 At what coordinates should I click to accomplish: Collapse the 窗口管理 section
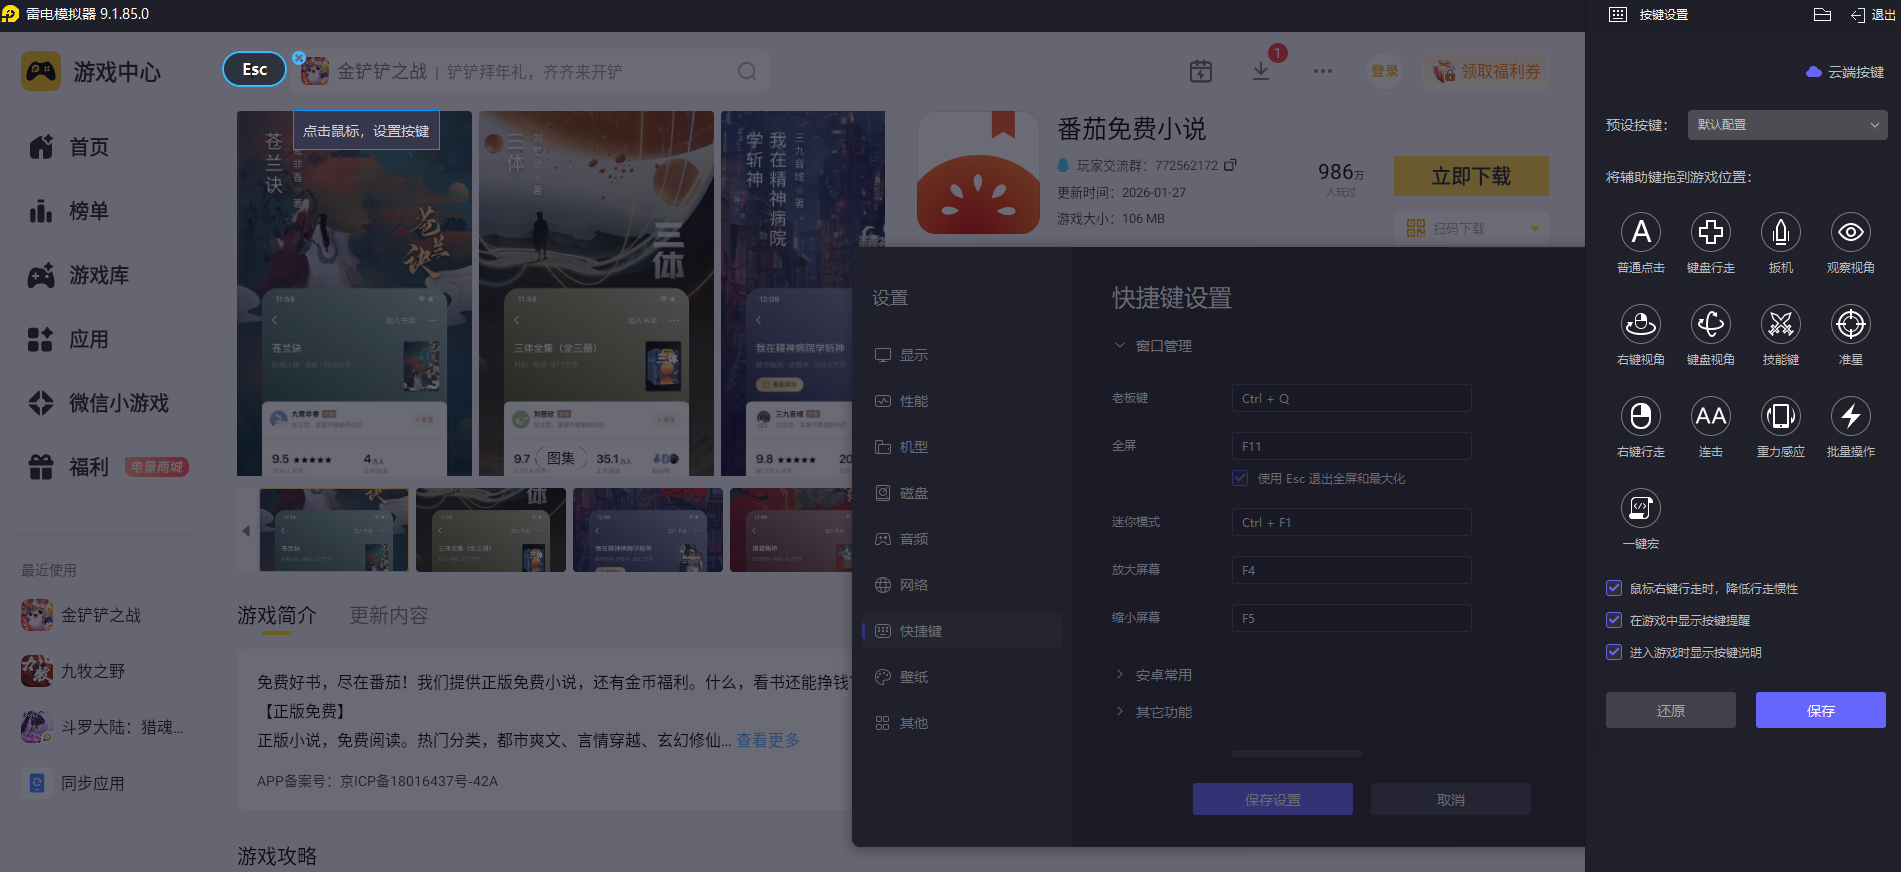[1162, 346]
